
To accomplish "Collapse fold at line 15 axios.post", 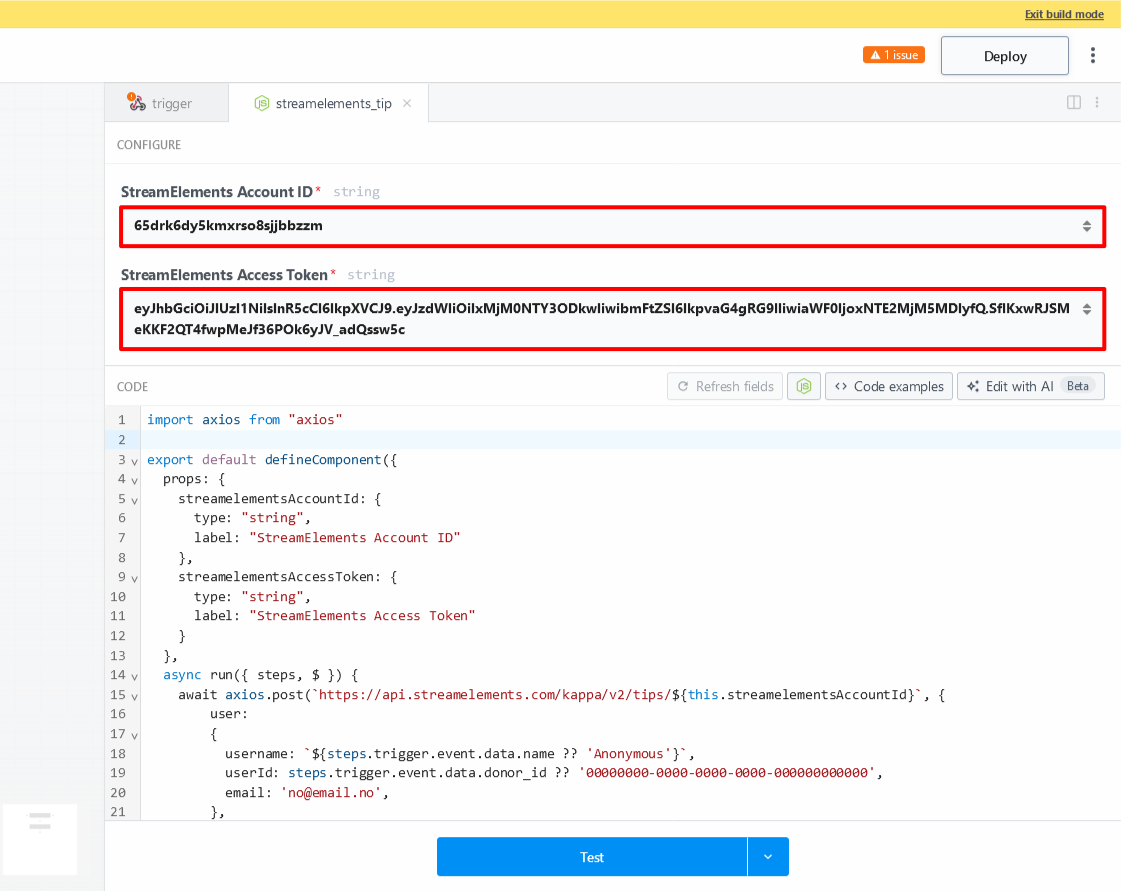I will (134, 697).
